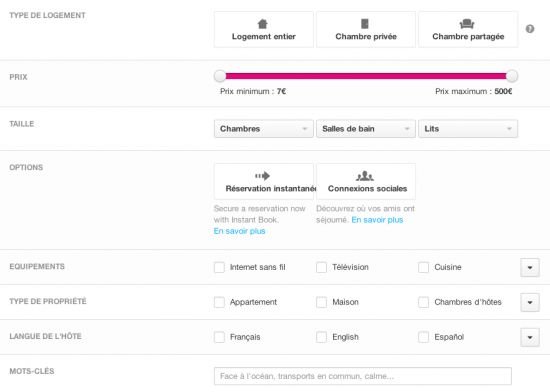The image size is (550, 392).
Task: Enable Connexions sociales people icon option
Action: point(365,176)
